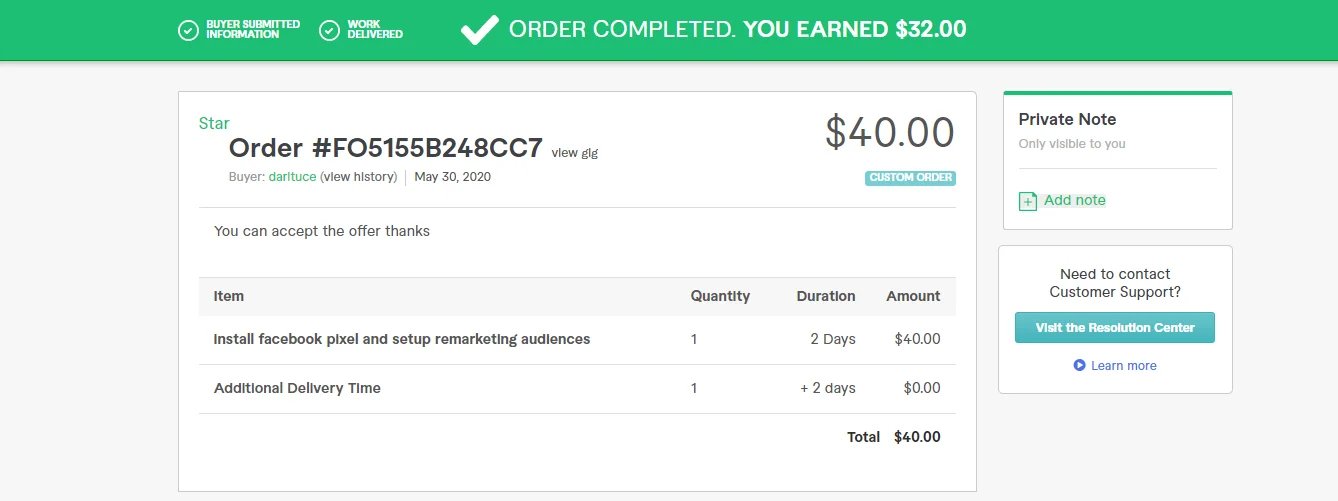Click the Learn more play icon
The height and width of the screenshot is (501, 1338).
click(x=1079, y=366)
